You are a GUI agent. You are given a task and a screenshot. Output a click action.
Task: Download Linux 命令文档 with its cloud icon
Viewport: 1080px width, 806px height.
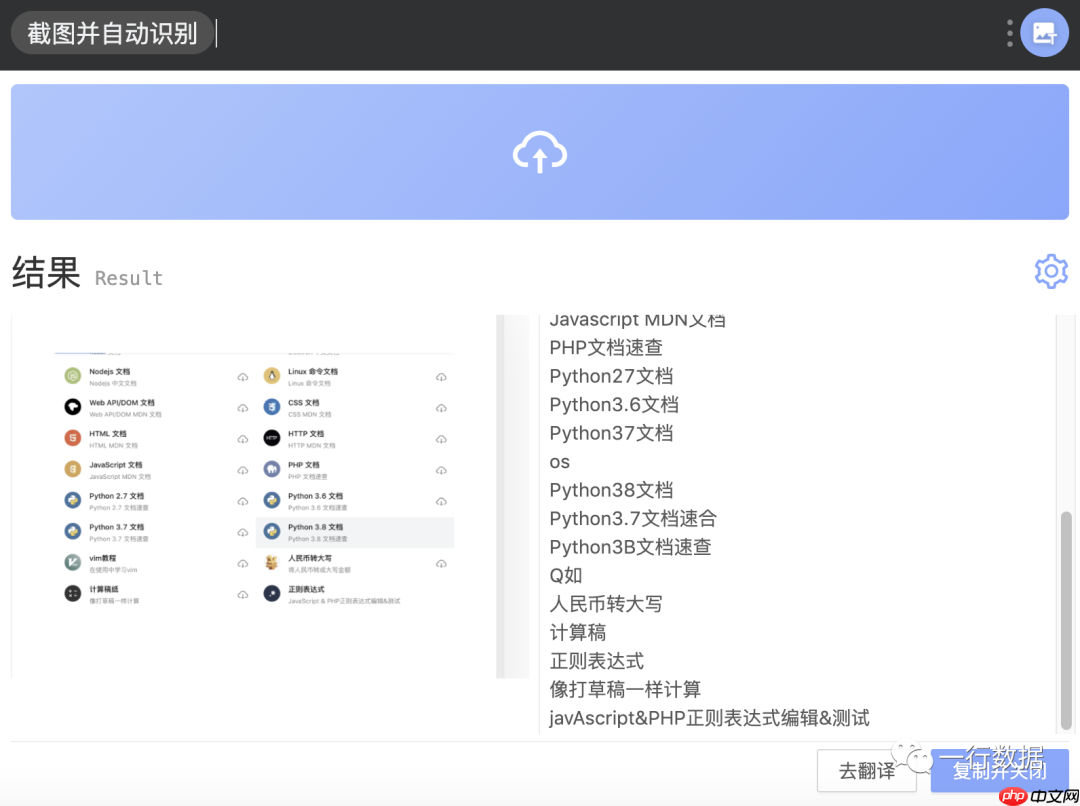pos(441,376)
